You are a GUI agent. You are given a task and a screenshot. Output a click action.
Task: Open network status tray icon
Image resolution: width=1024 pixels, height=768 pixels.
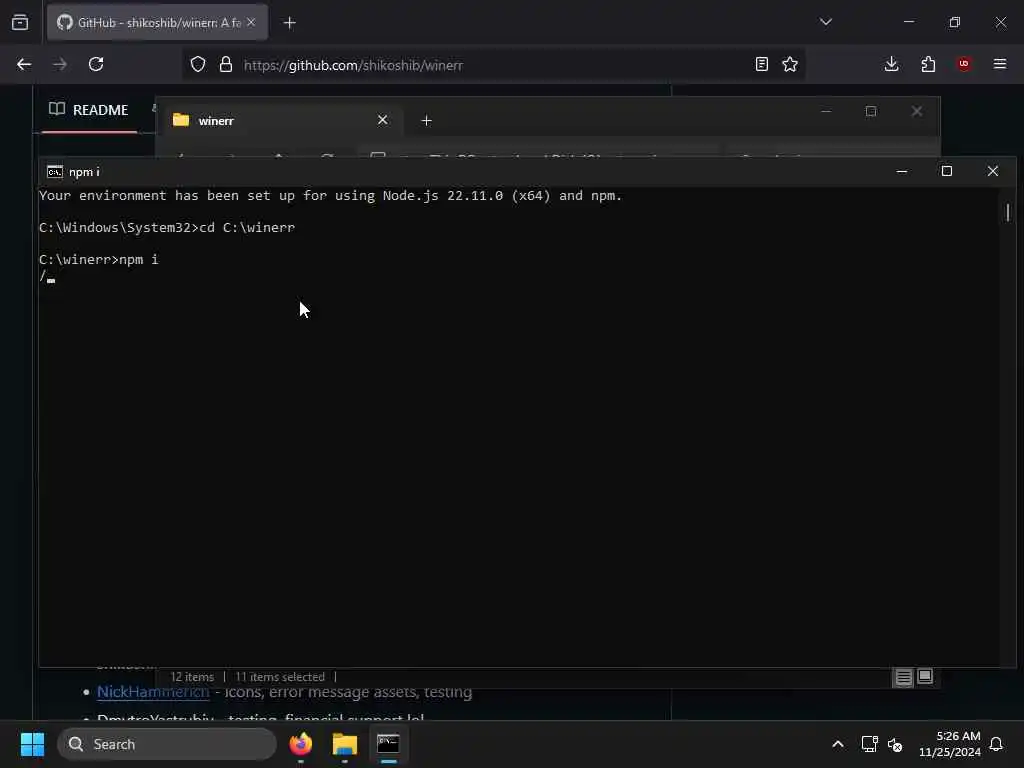[x=869, y=744]
